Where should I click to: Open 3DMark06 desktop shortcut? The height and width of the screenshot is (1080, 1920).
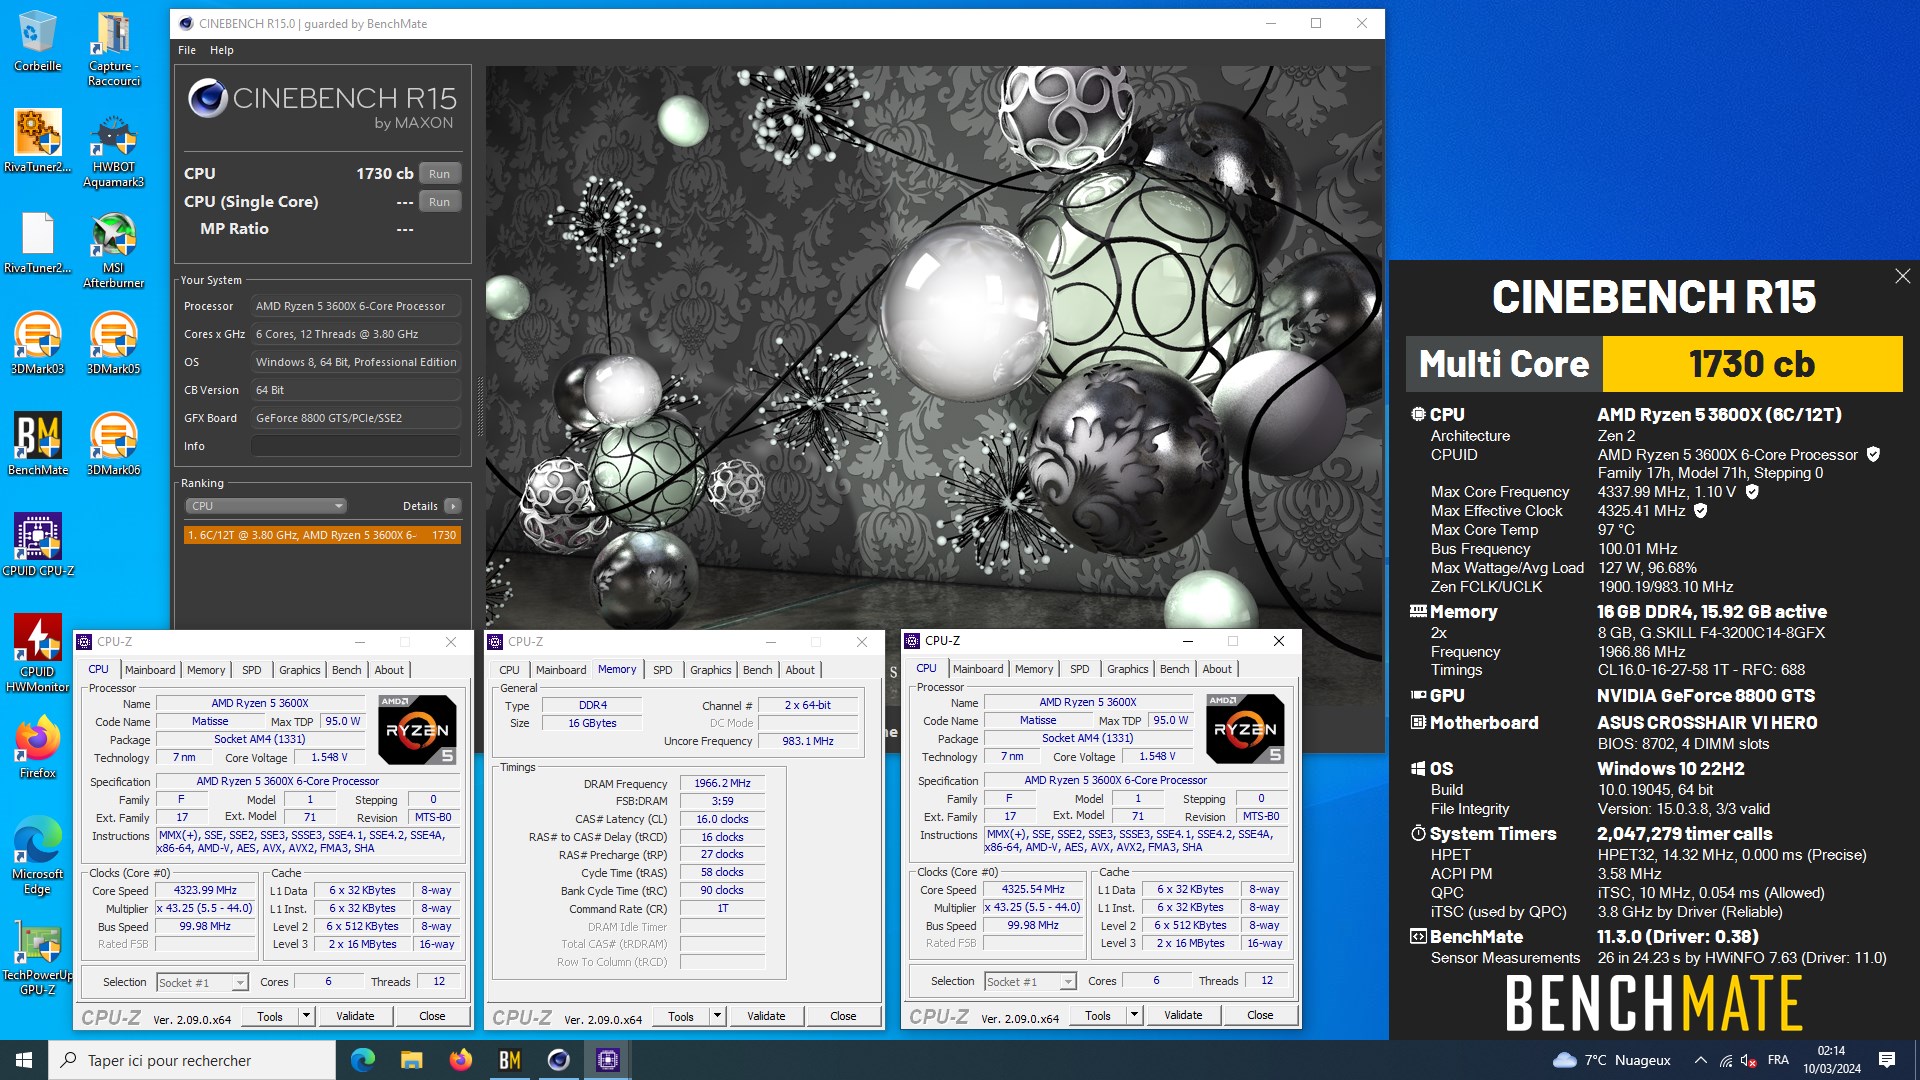click(x=113, y=444)
